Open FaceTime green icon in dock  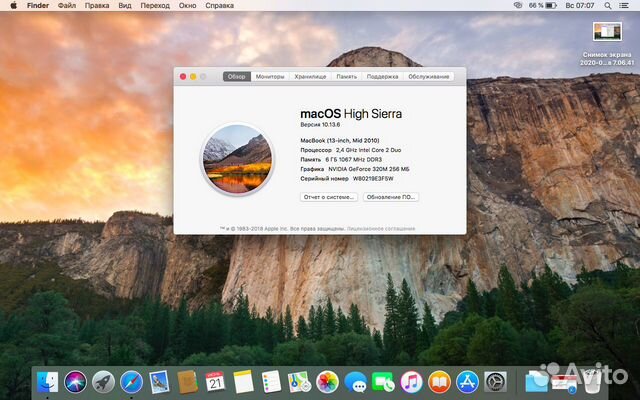tap(383, 382)
